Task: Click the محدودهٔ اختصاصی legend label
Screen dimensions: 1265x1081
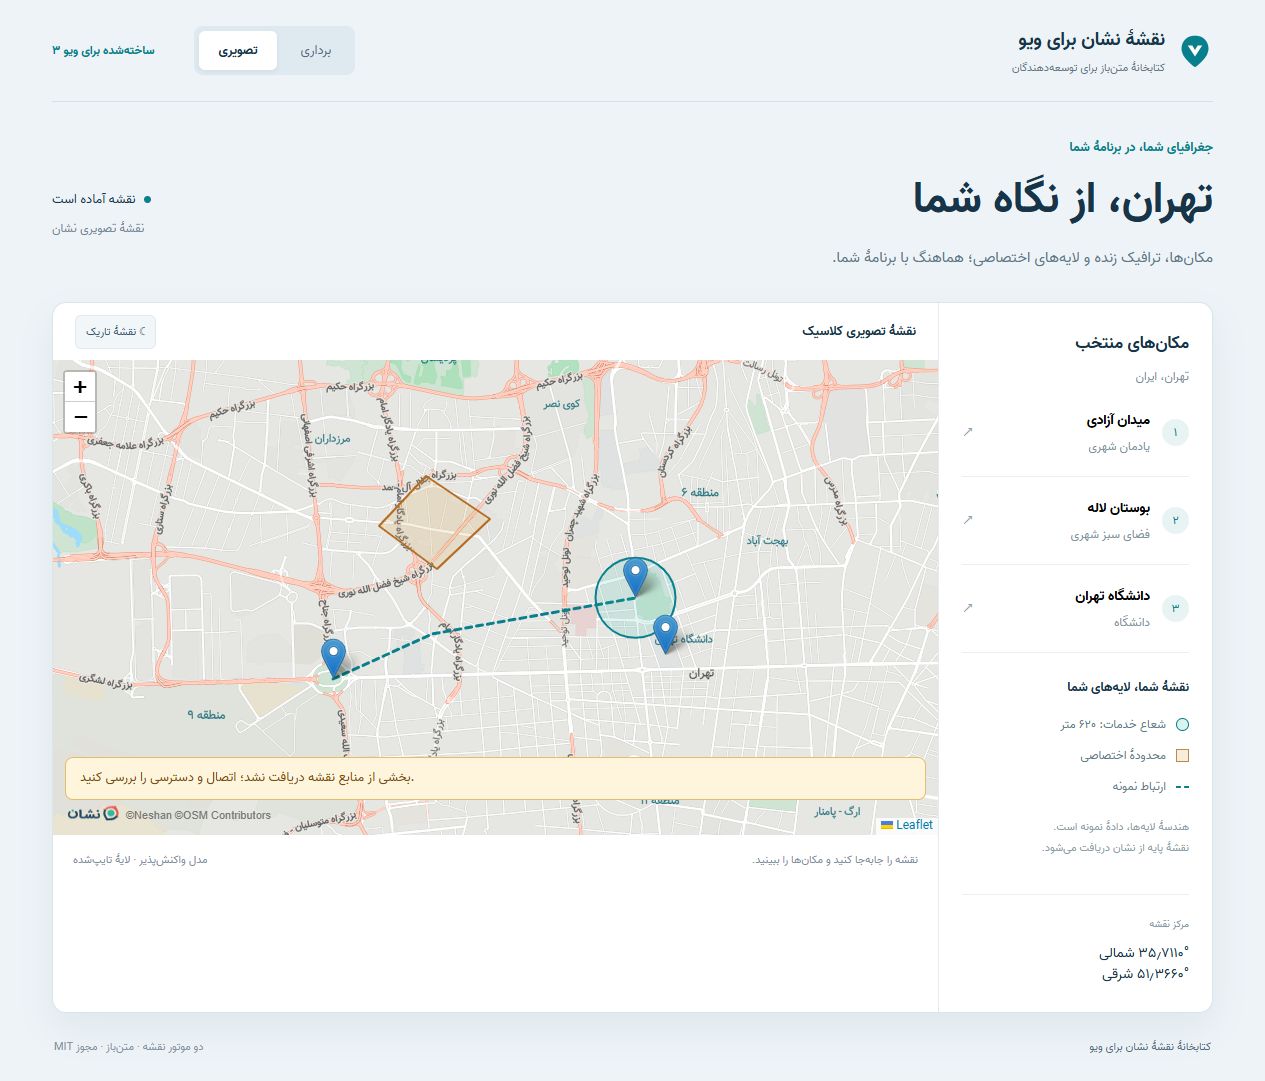Action: [x=1123, y=756]
